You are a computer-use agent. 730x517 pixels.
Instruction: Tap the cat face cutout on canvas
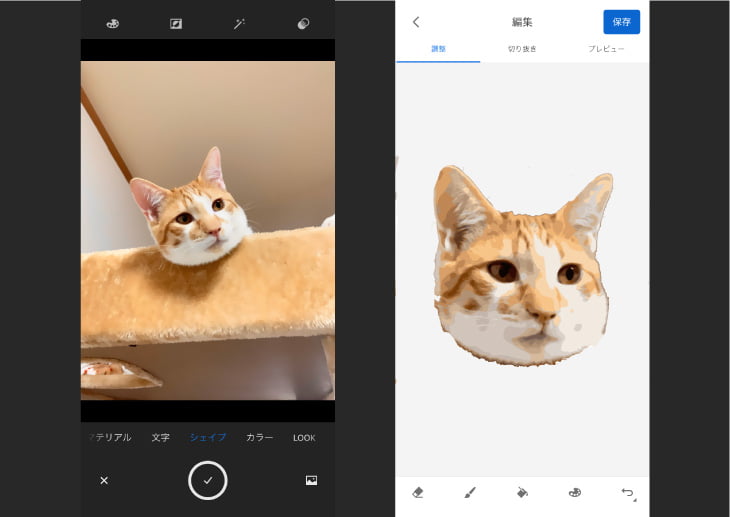click(522, 265)
